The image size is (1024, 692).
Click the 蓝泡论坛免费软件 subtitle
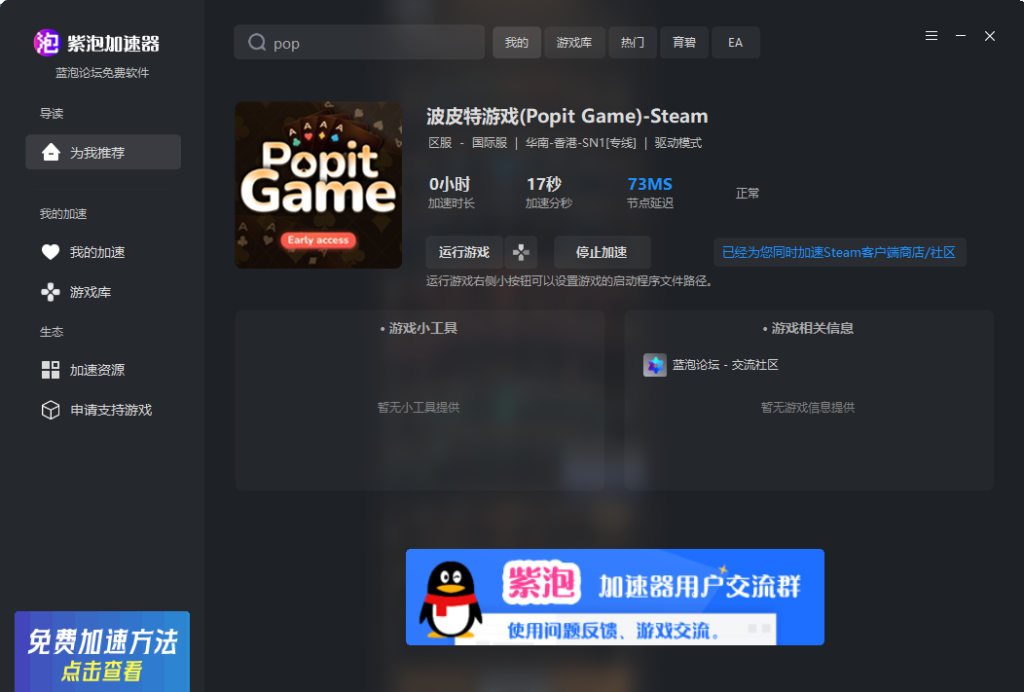click(x=103, y=72)
